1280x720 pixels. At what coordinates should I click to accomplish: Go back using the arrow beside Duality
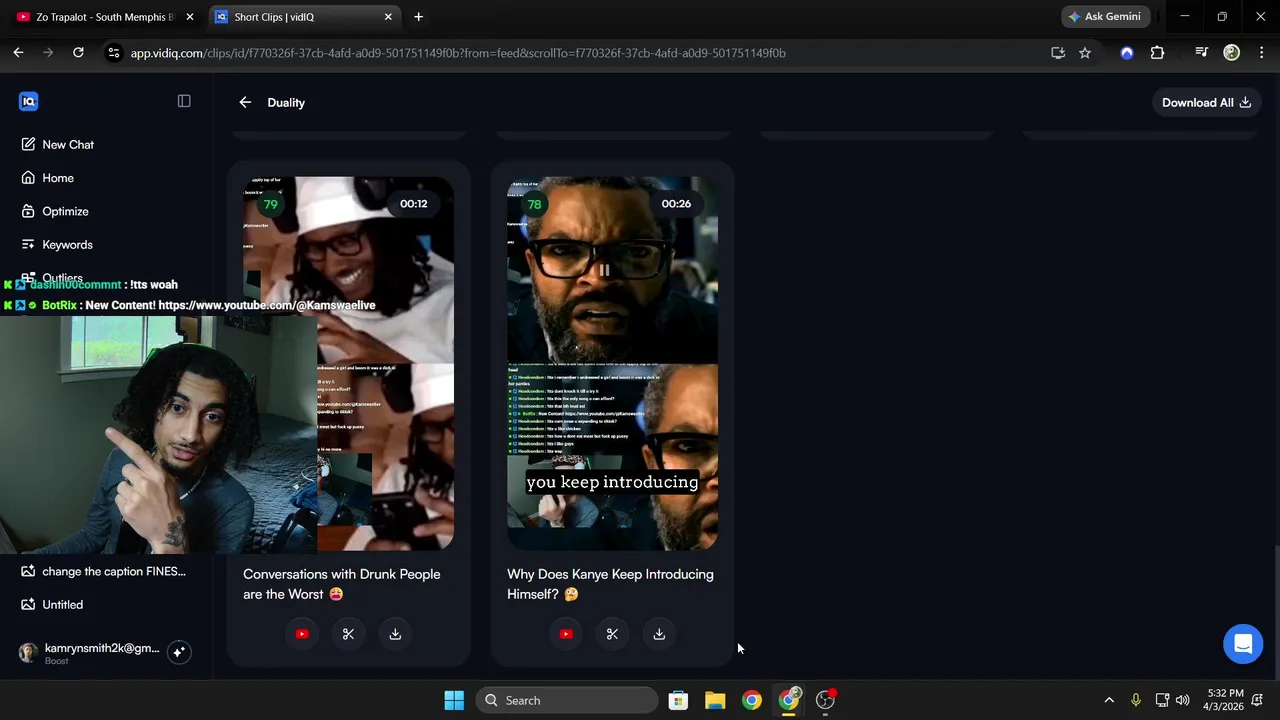245,102
